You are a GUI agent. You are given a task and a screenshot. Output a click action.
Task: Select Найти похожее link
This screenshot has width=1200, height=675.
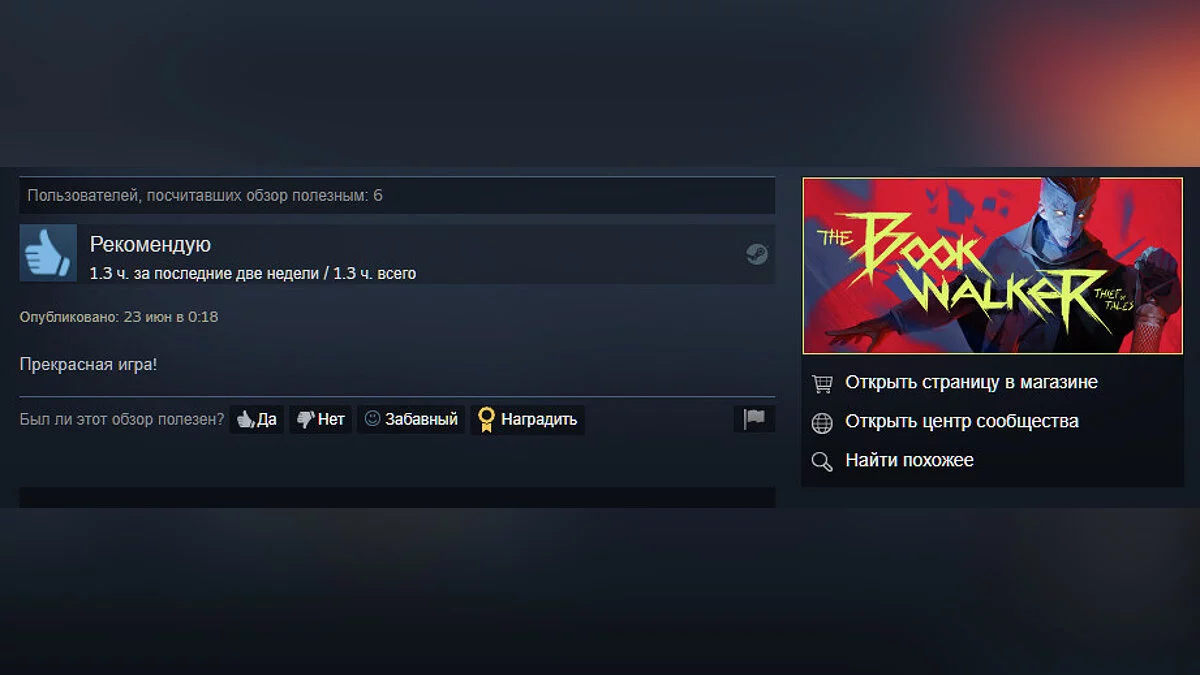(x=909, y=460)
